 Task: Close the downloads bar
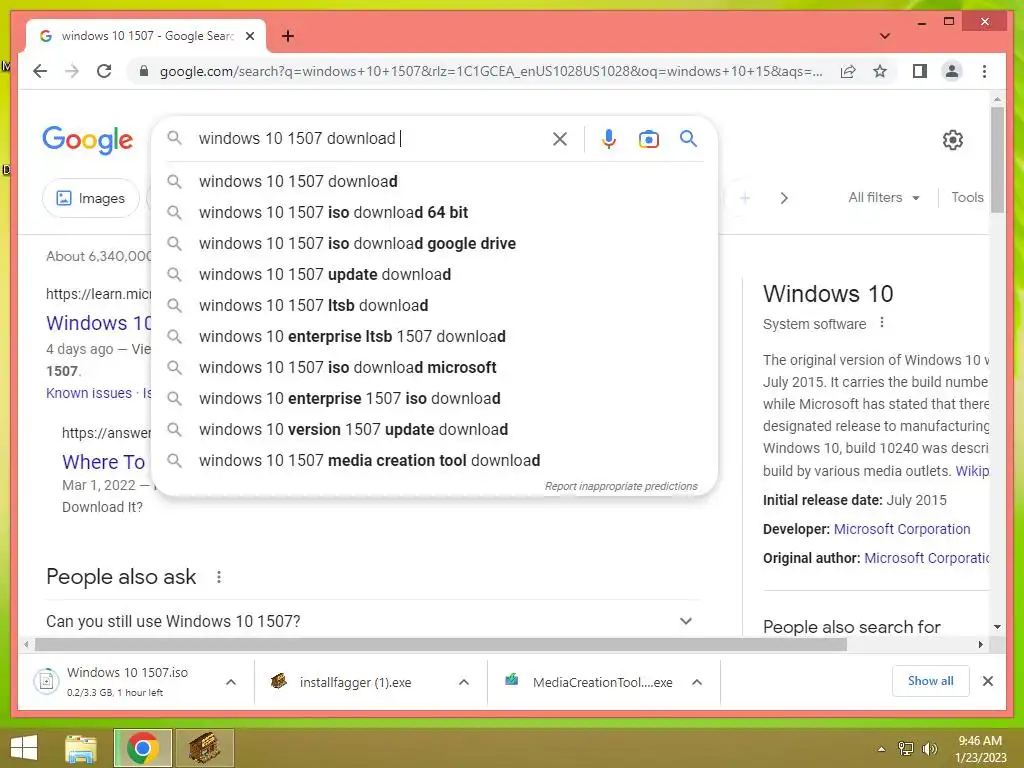987,681
